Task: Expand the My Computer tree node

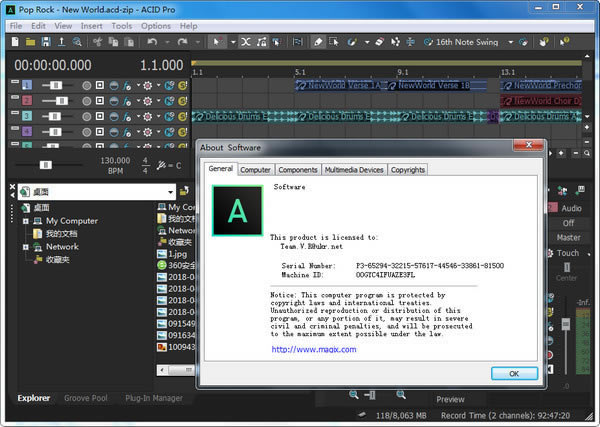Action: (x=26, y=221)
